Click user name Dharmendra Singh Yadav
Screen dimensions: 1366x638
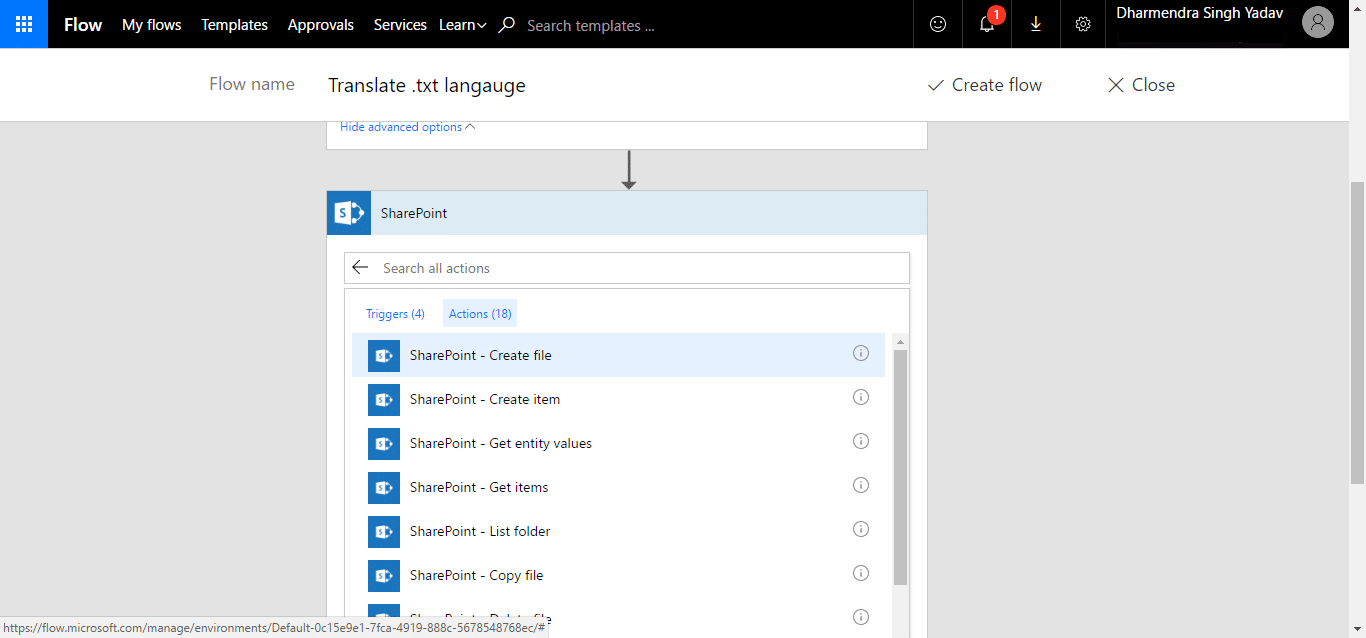(x=1200, y=13)
